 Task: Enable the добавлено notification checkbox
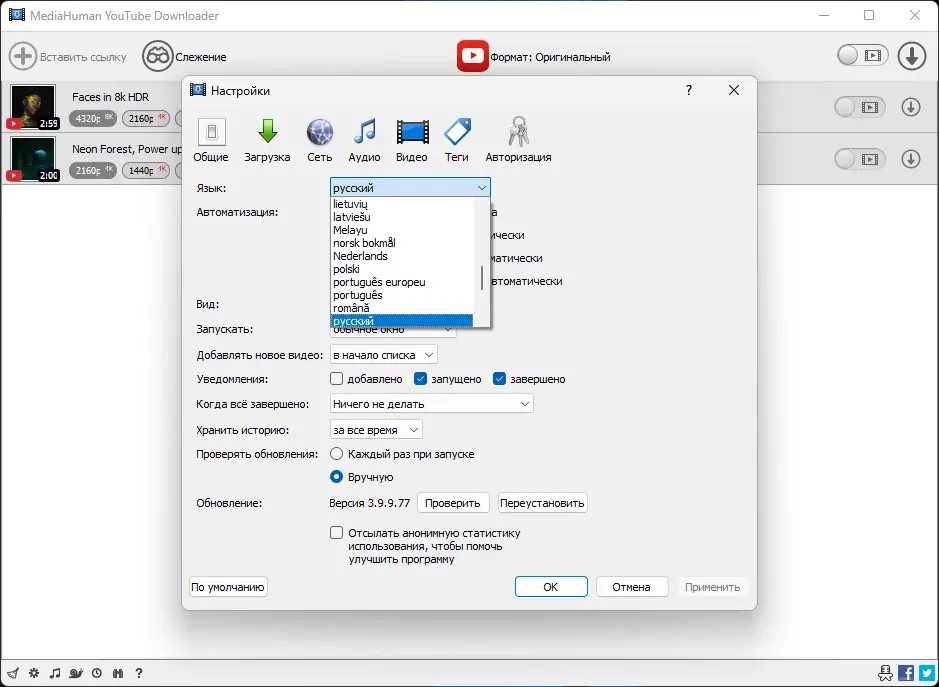pyautogui.click(x=337, y=379)
